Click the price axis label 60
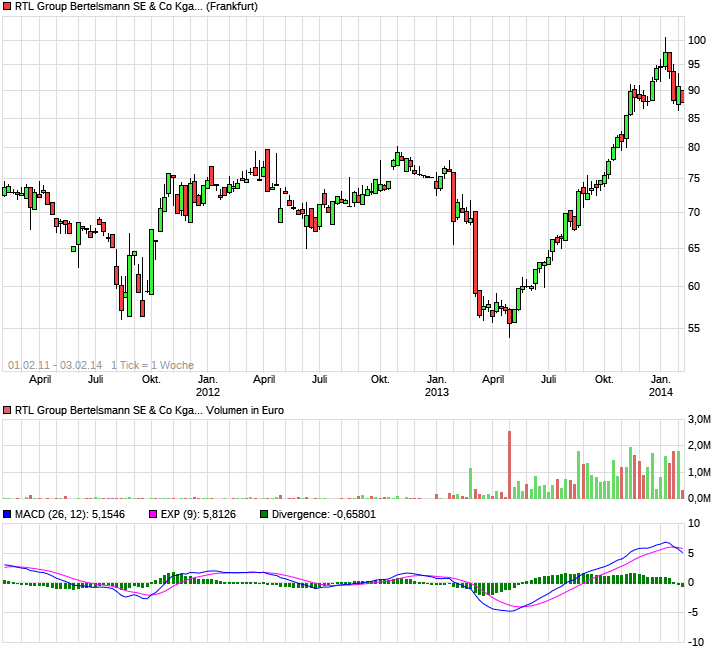 tap(694, 286)
